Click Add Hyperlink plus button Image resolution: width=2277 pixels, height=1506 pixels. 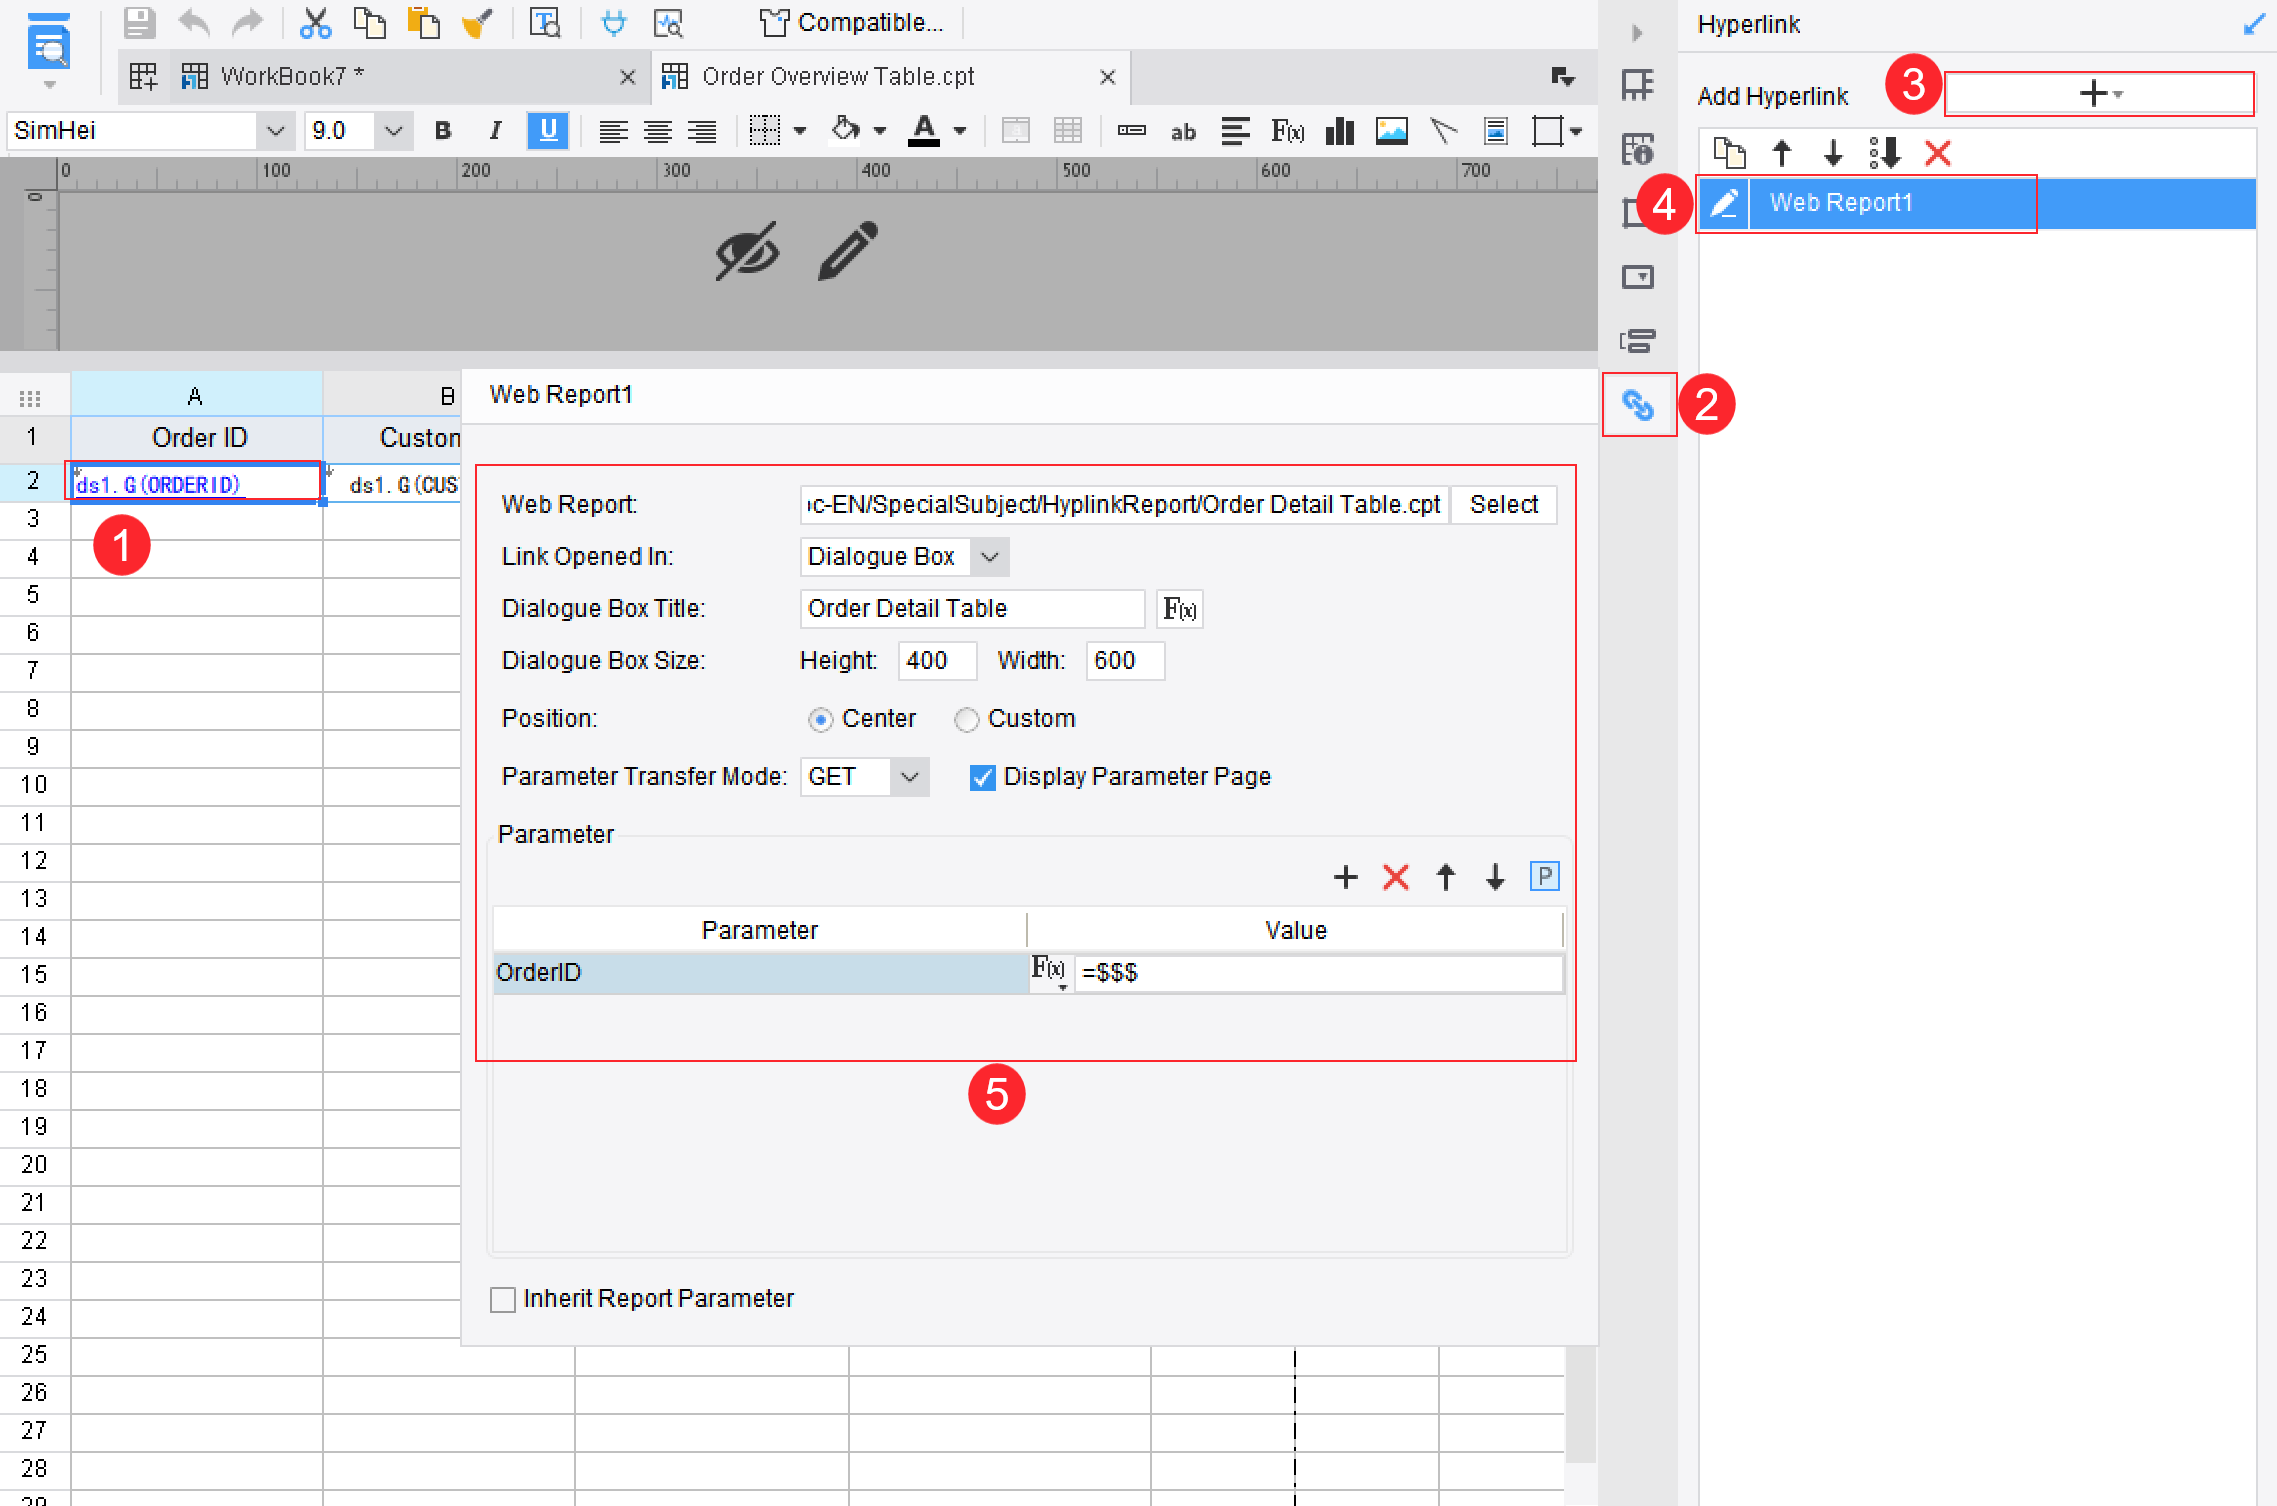2099,94
